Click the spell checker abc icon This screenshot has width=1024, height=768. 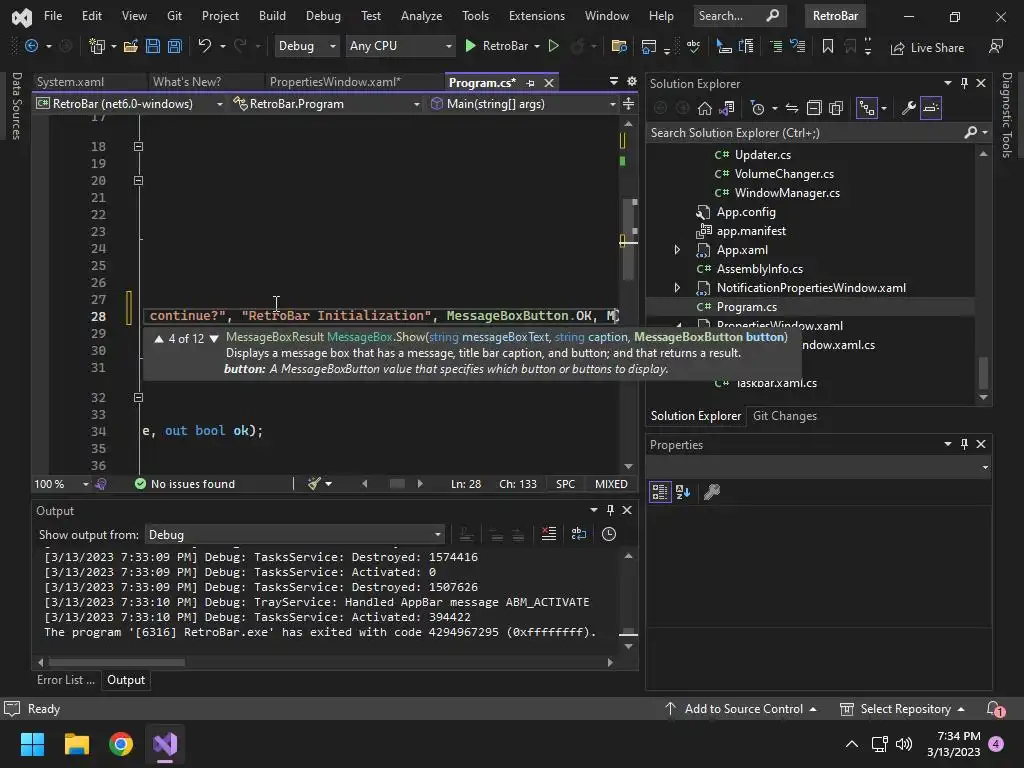point(694,46)
